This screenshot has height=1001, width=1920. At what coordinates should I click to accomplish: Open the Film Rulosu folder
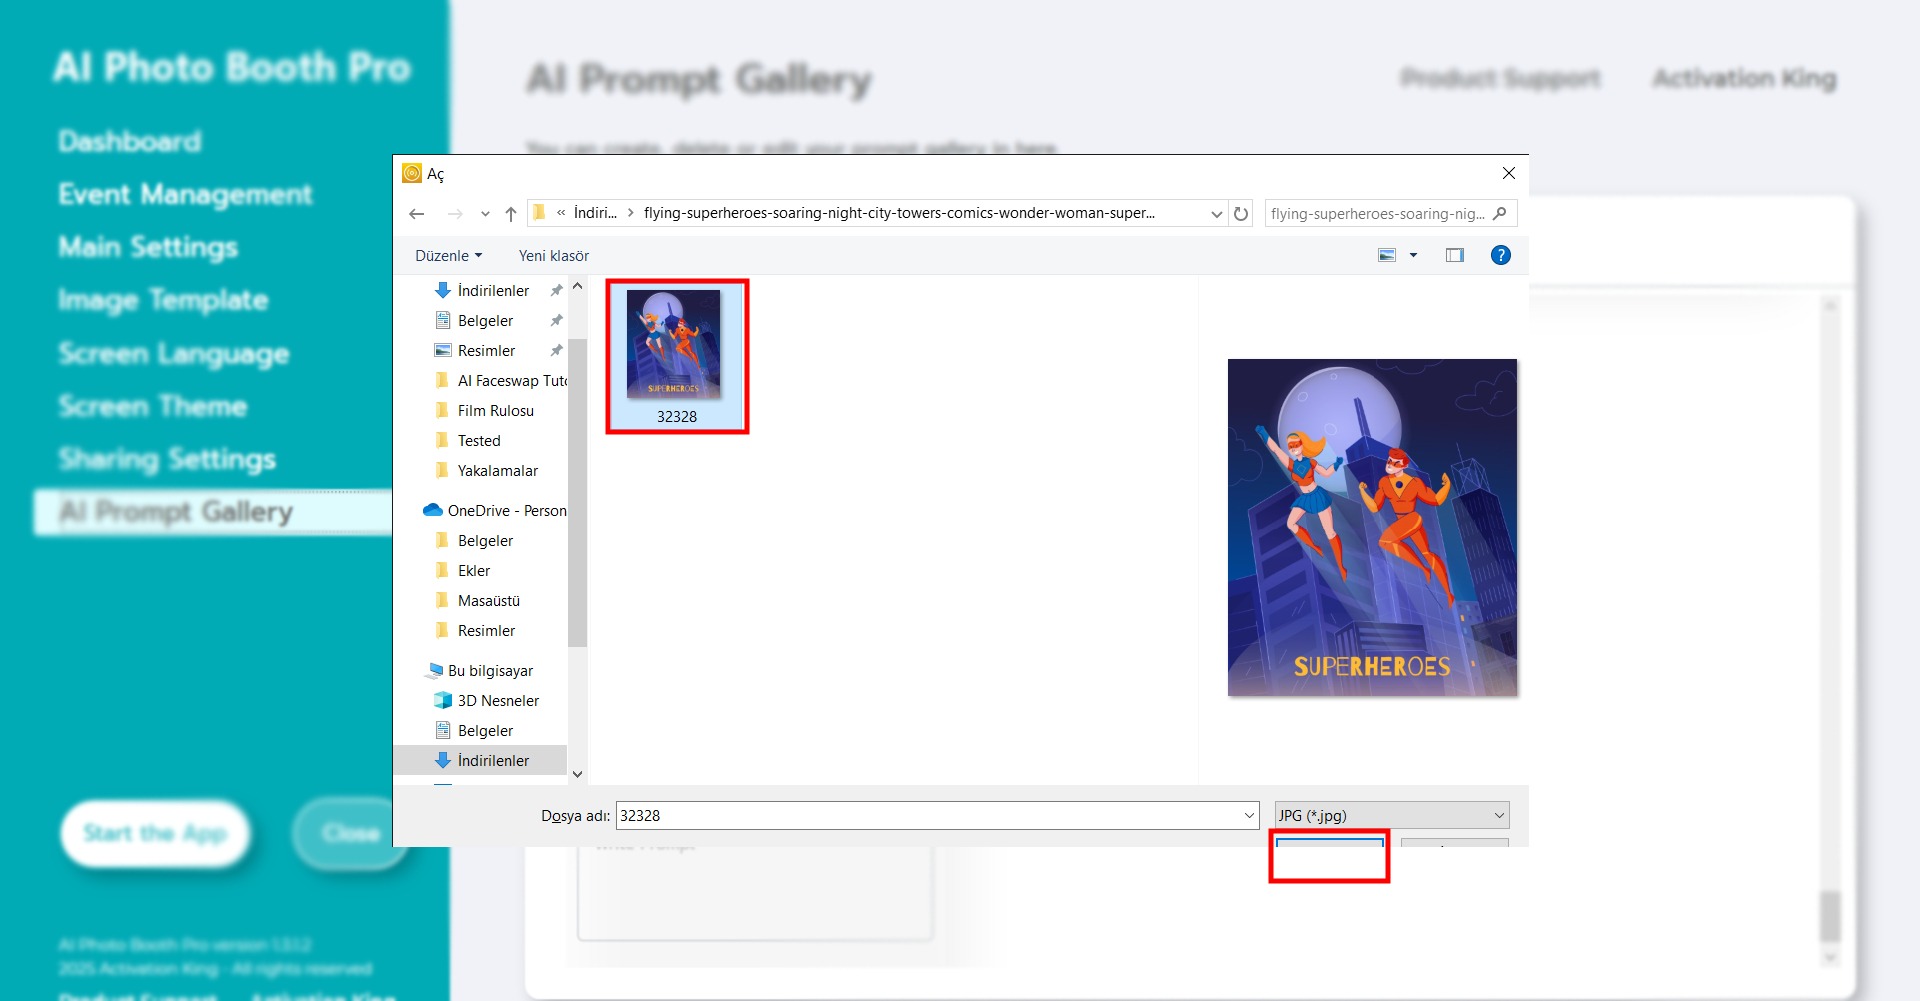[495, 411]
